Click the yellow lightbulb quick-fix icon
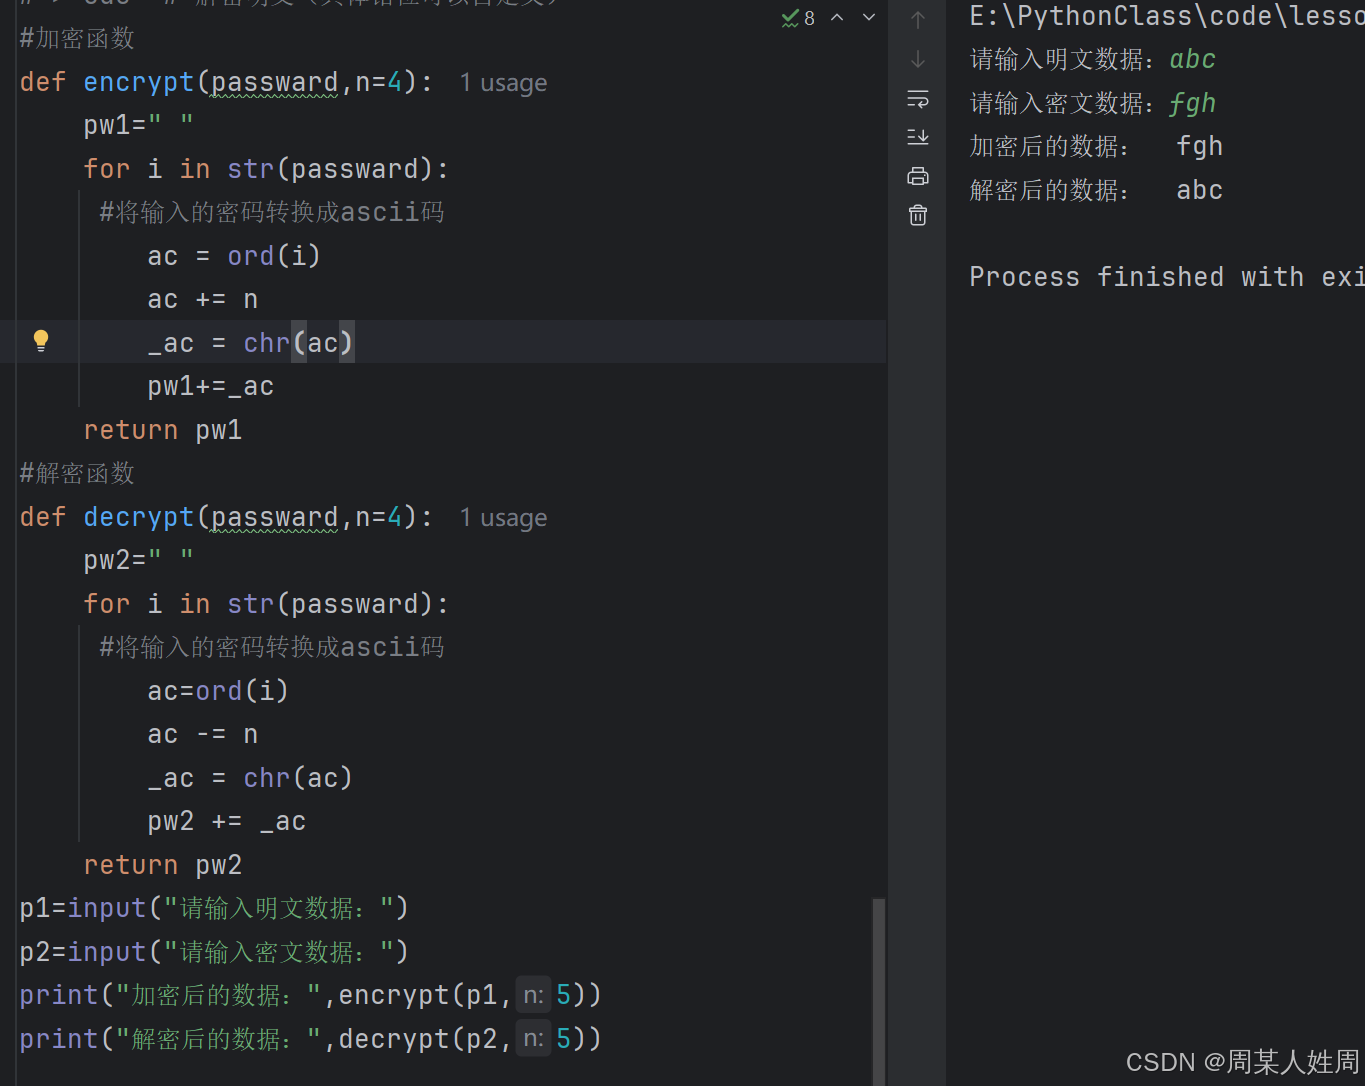This screenshot has width=1365, height=1086. point(41,340)
